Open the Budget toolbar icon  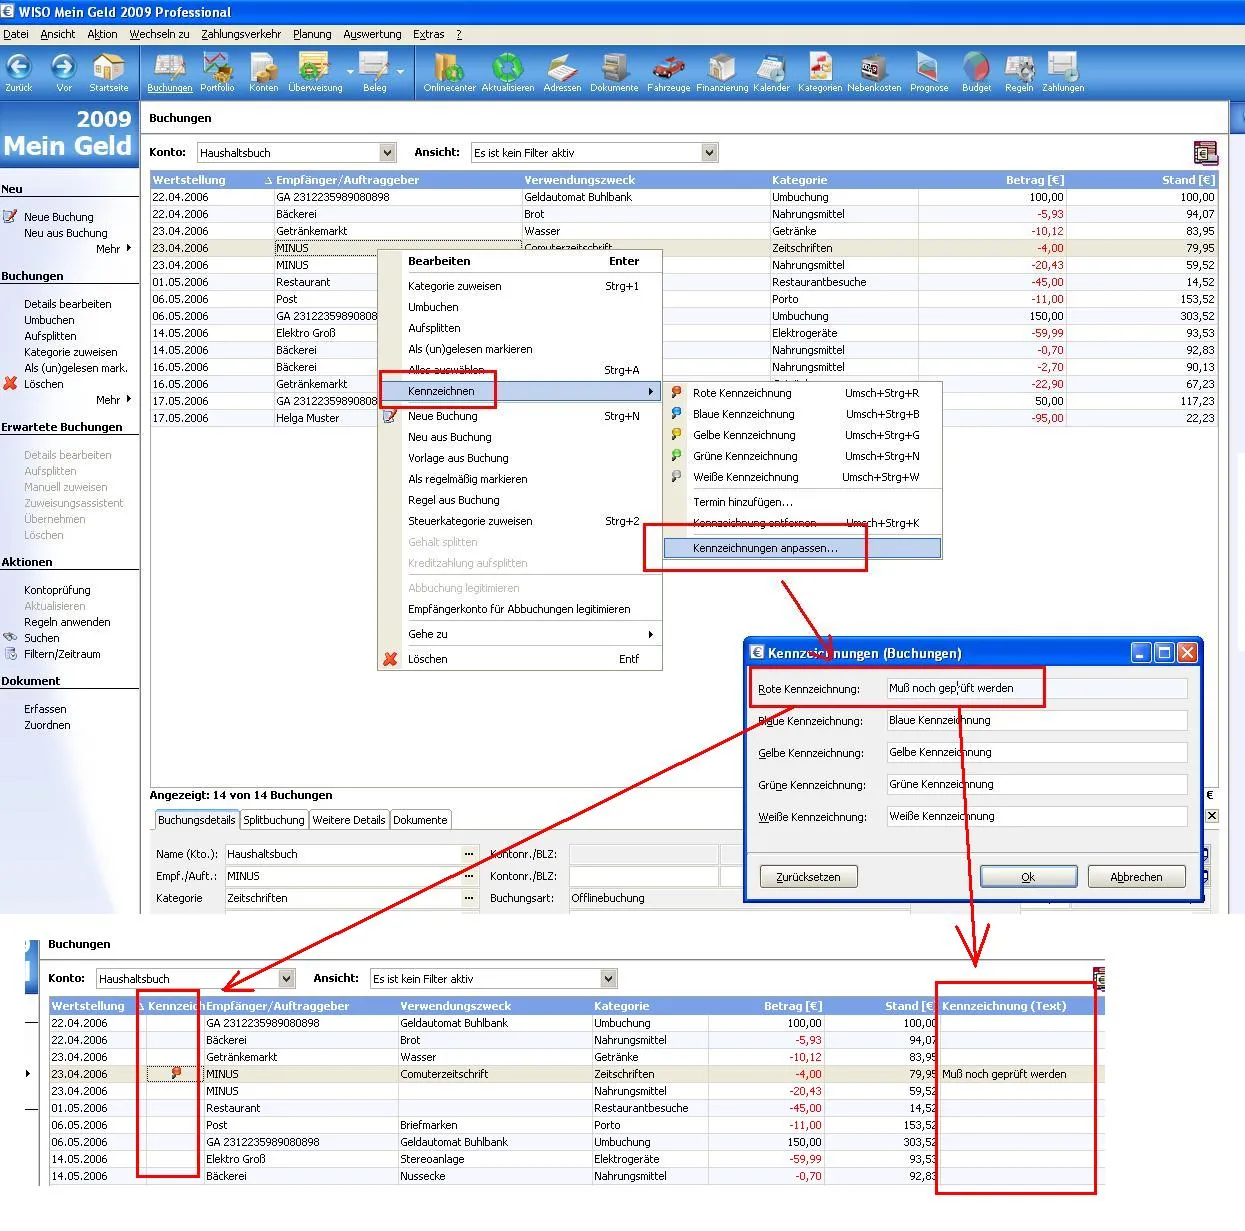tap(976, 70)
